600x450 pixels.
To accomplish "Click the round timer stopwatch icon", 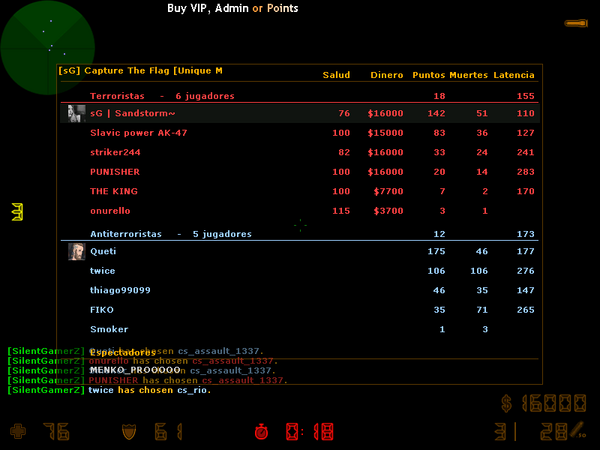I will (x=261, y=432).
